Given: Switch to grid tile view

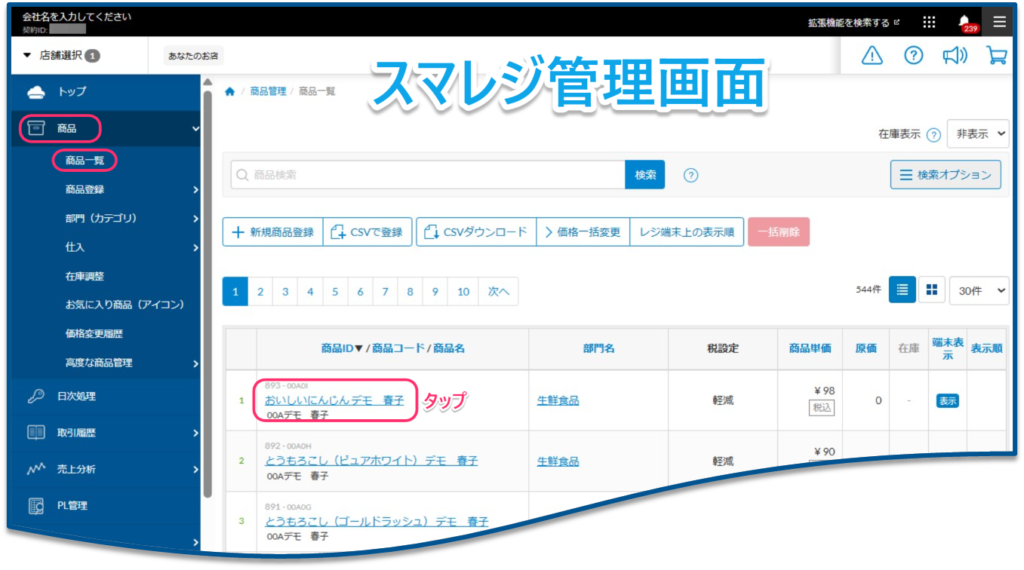Looking at the screenshot, I should coord(931,290).
